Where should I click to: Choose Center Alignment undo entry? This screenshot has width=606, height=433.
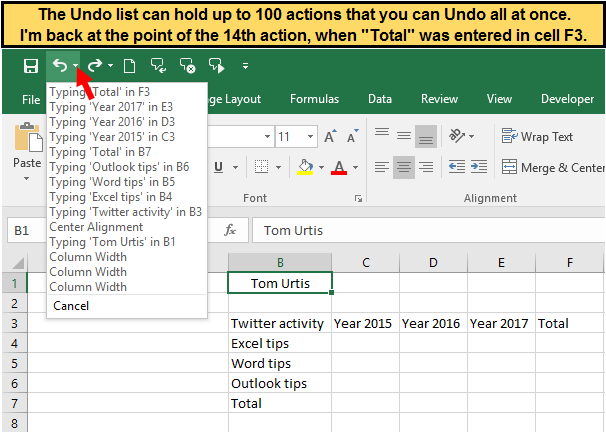pyautogui.click(x=126, y=227)
